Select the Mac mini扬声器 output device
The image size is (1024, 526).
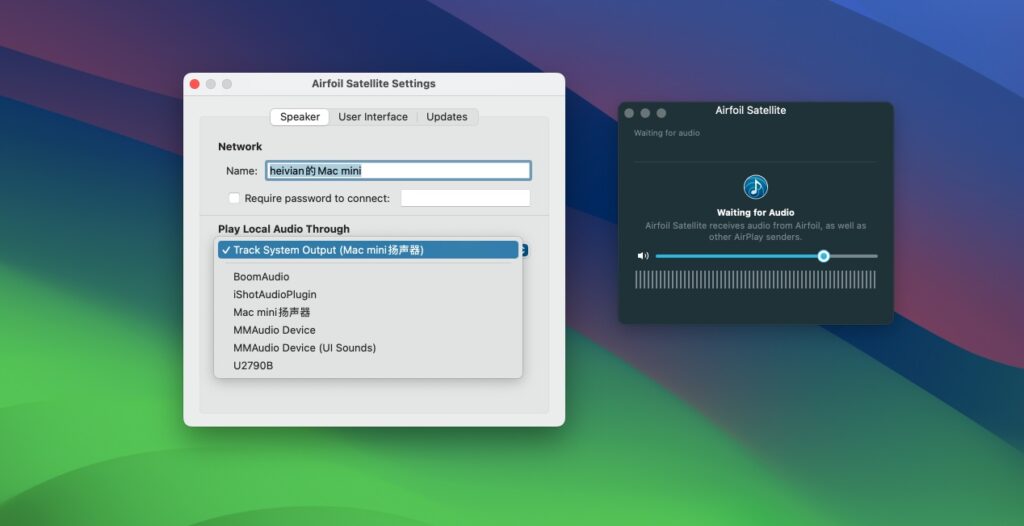point(368,312)
